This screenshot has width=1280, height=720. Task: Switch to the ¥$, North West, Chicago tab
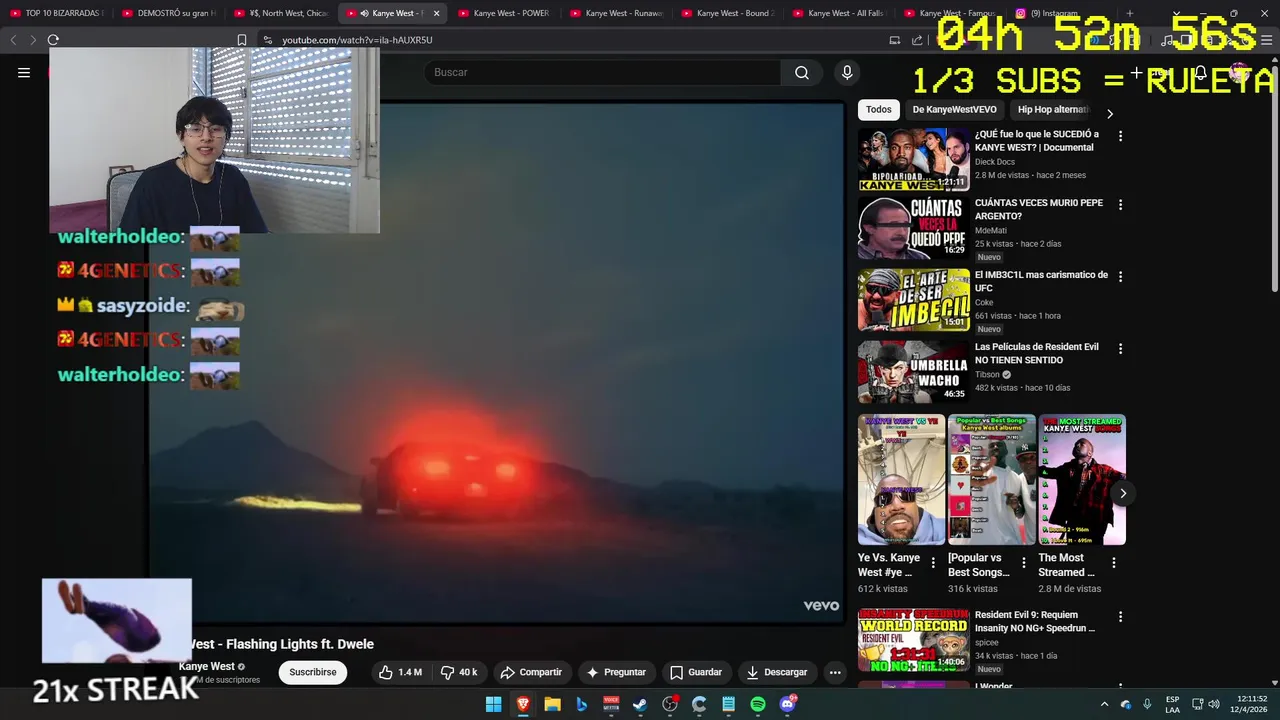point(280,13)
